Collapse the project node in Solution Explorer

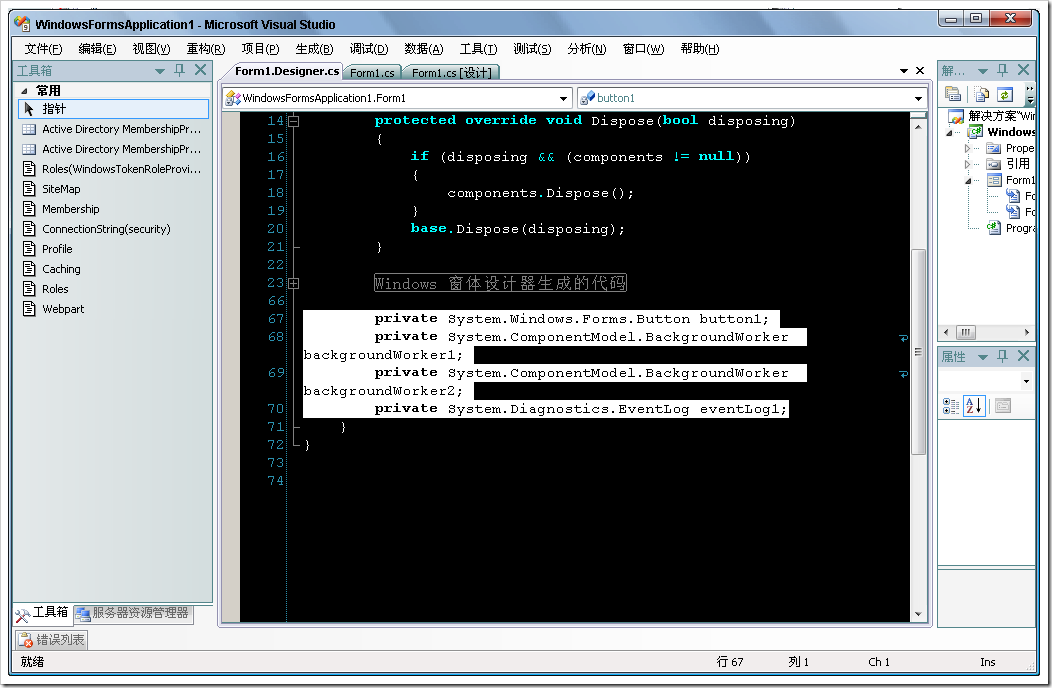[x=949, y=133]
